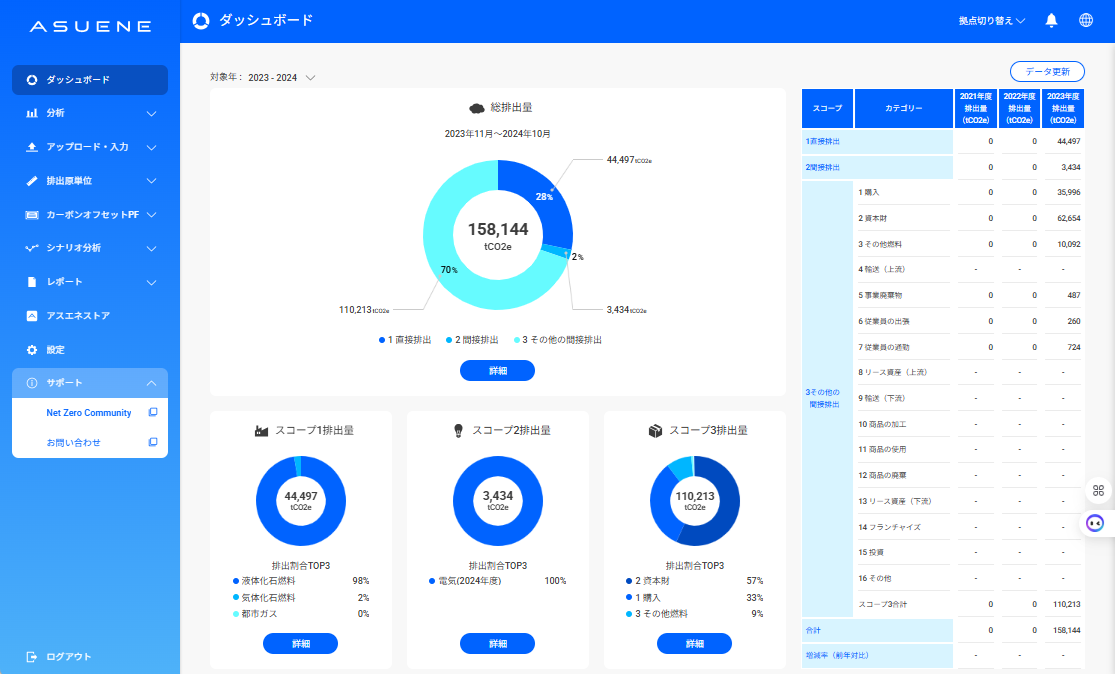Click the box icon by スコープ3排出量
This screenshot has width=1115, height=674.
click(x=656, y=431)
